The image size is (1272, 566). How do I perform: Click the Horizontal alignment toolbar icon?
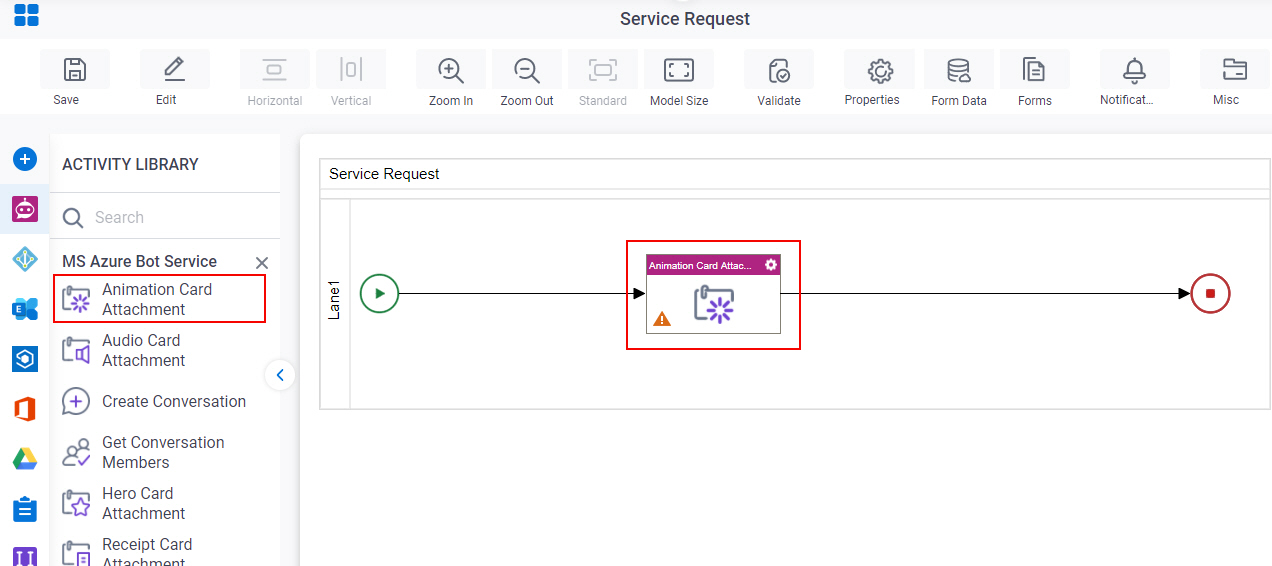point(274,69)
